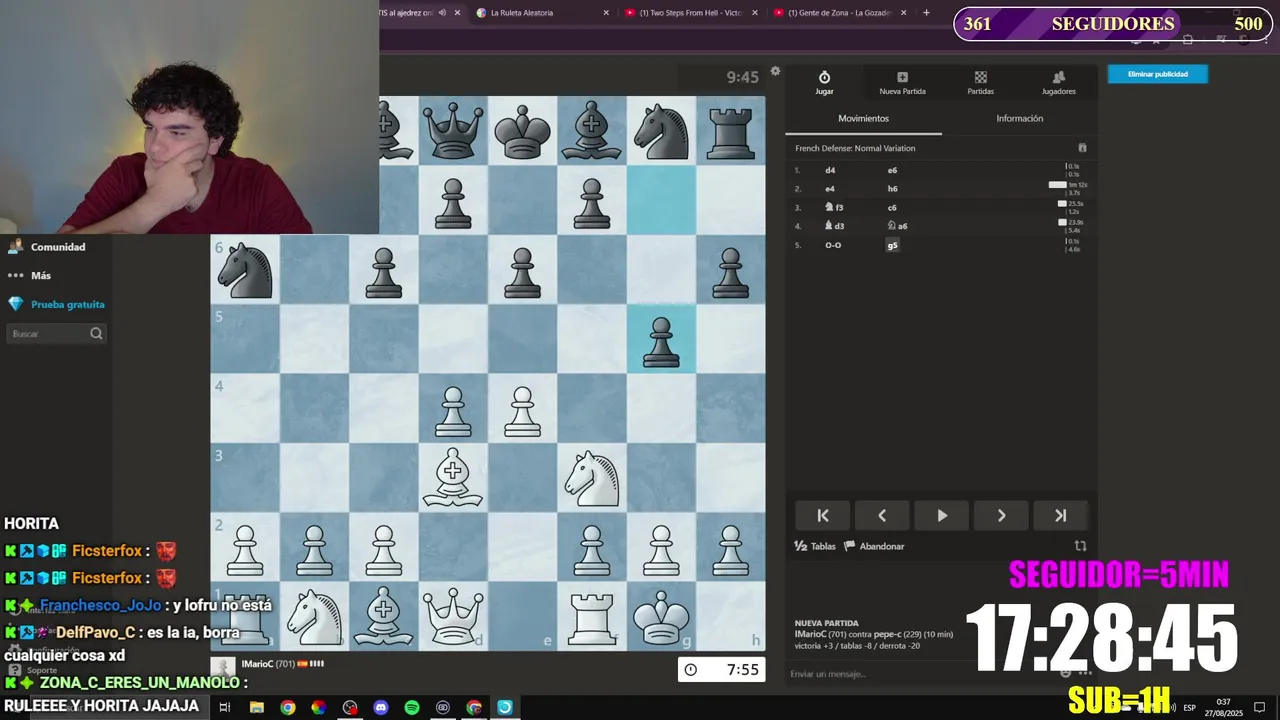This screenshot has width=1280, height=720.
Task: Open Spotify from the taskbar
Action: click(x=412, y=707)
